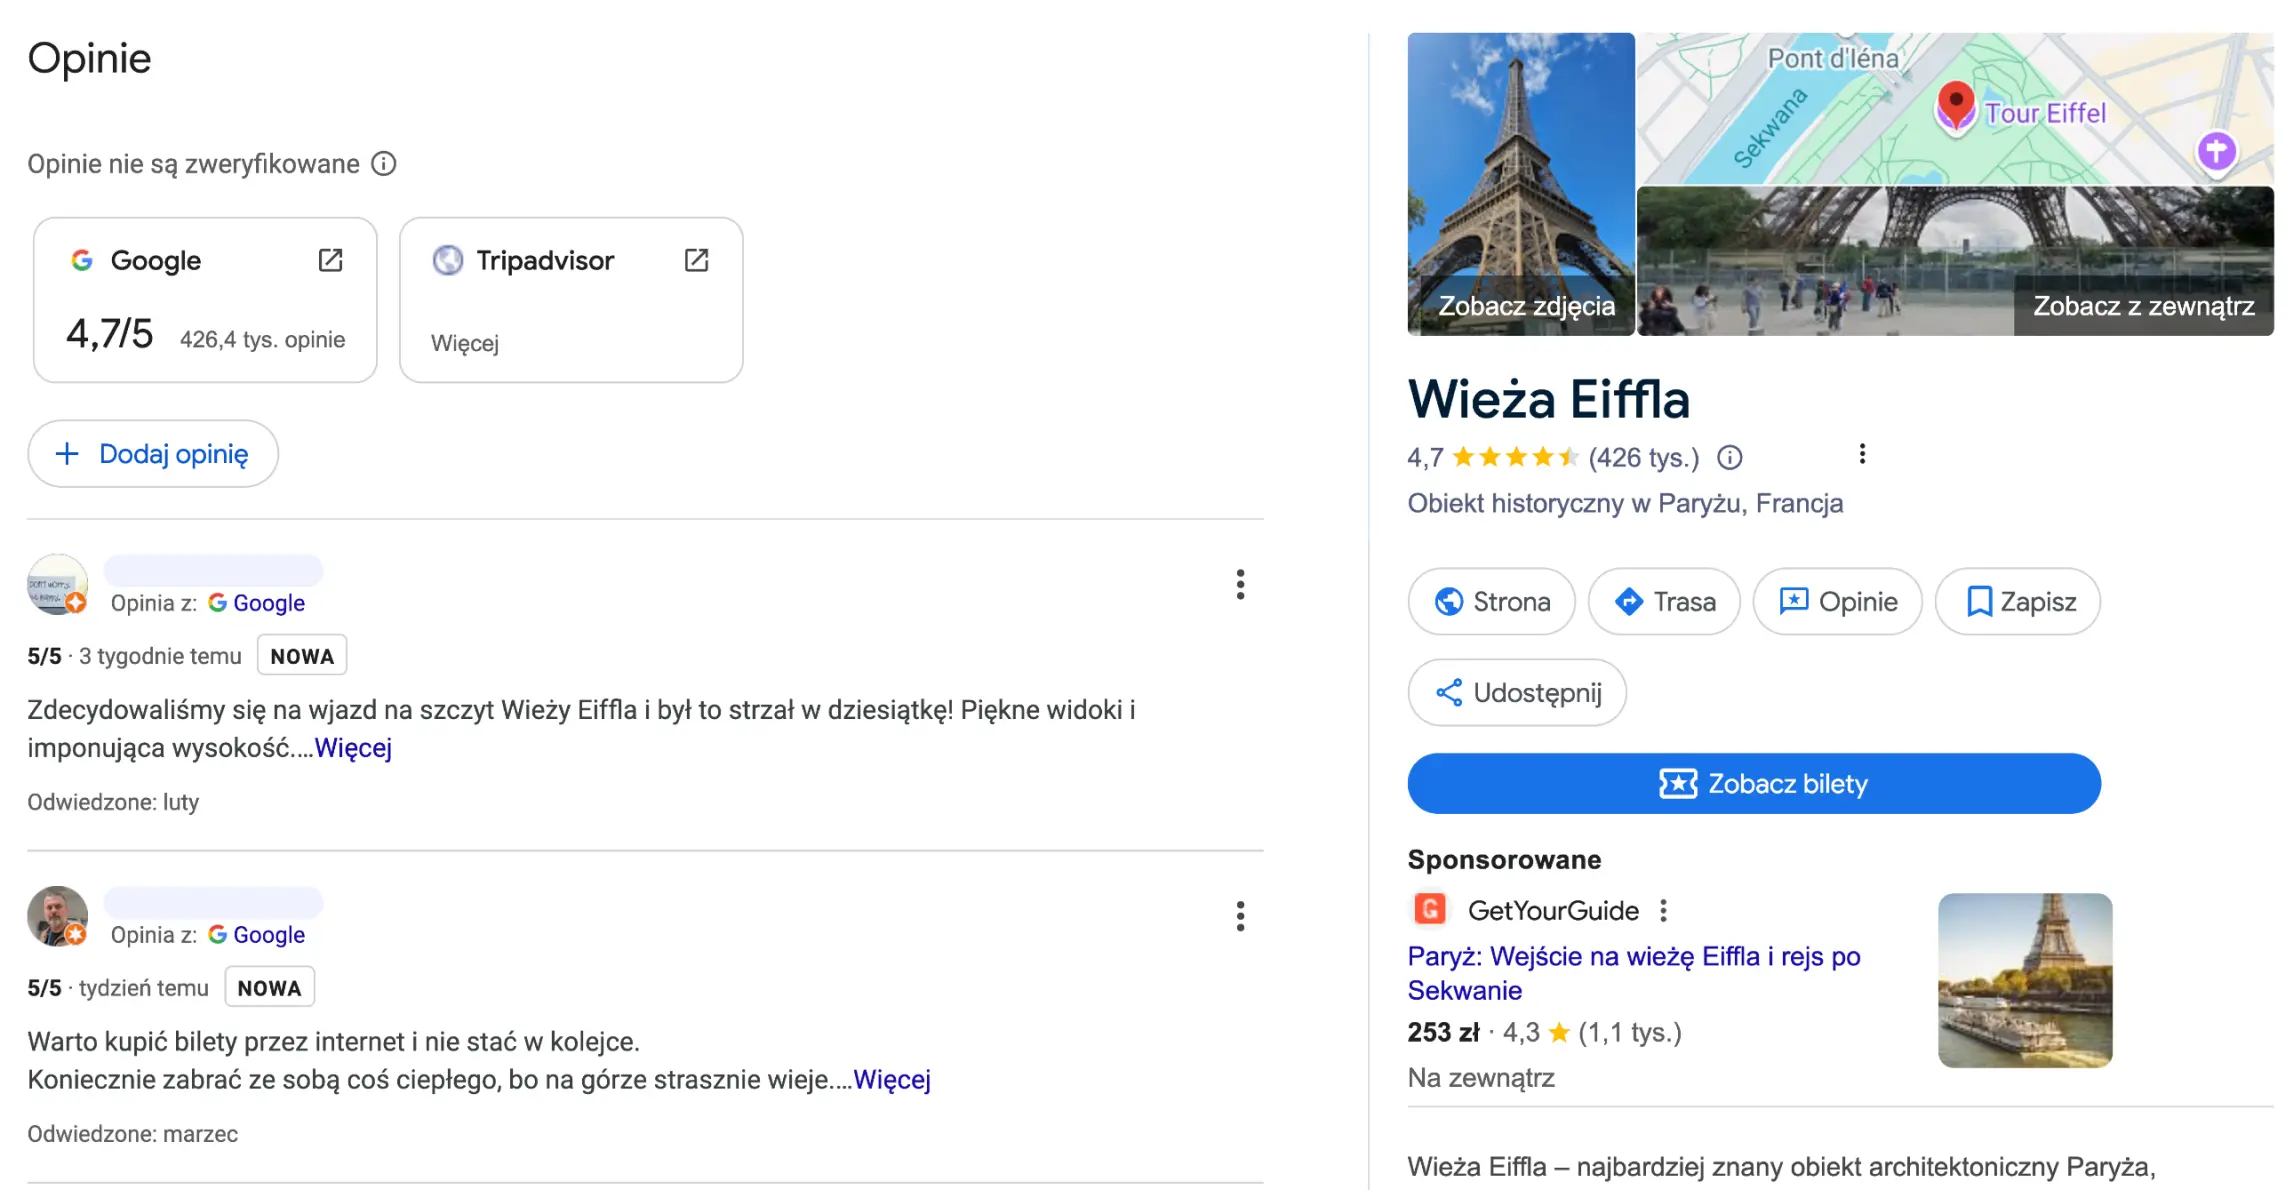
Task: Open the Strona website button
Action: [x=1491, y=602]
